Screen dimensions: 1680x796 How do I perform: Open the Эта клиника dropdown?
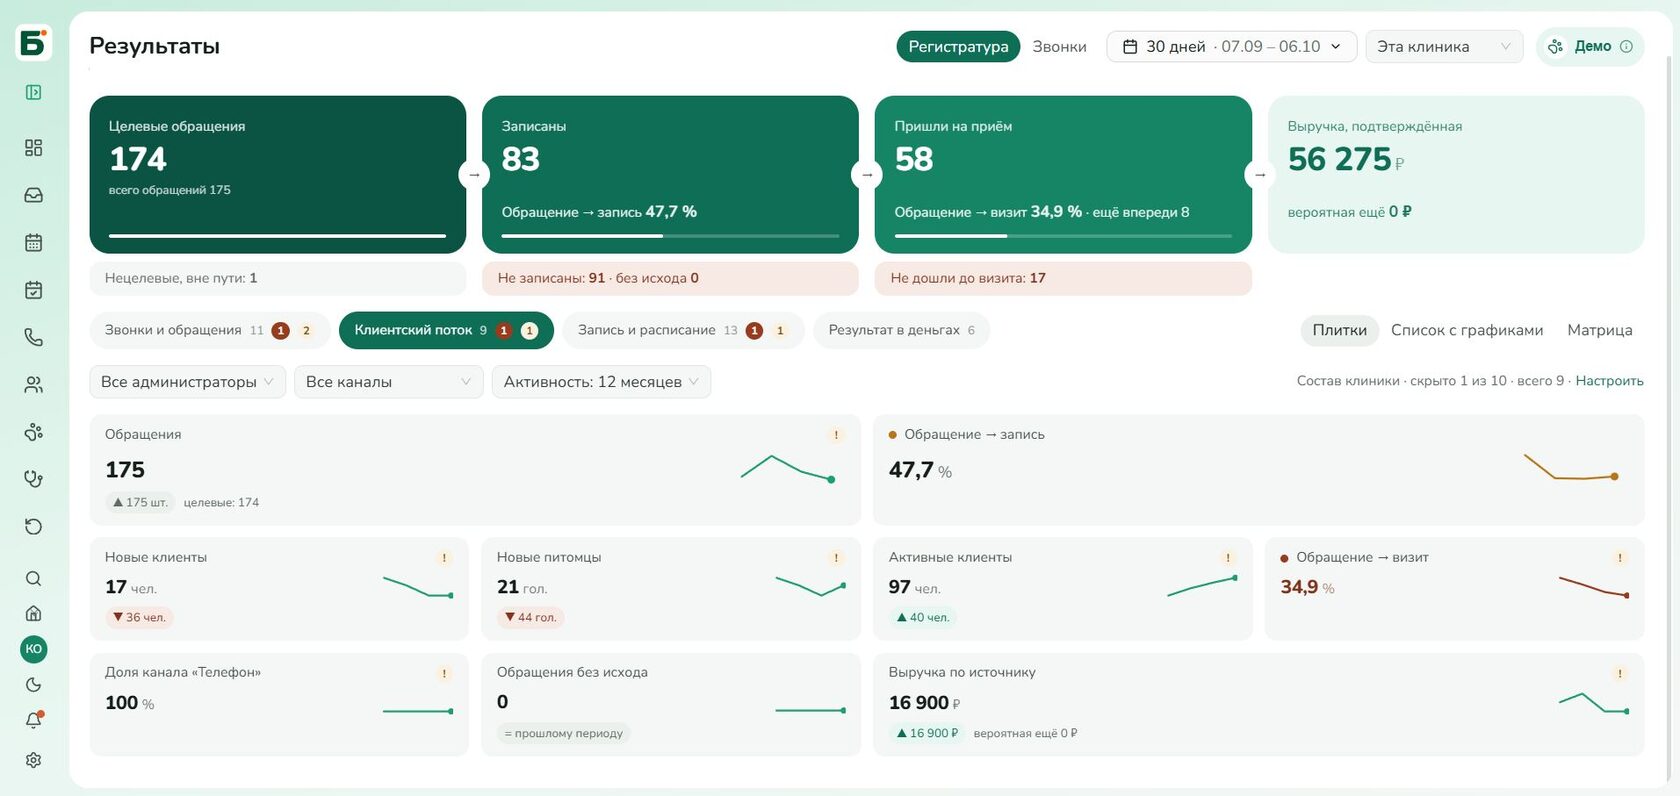click(1444, 46)
